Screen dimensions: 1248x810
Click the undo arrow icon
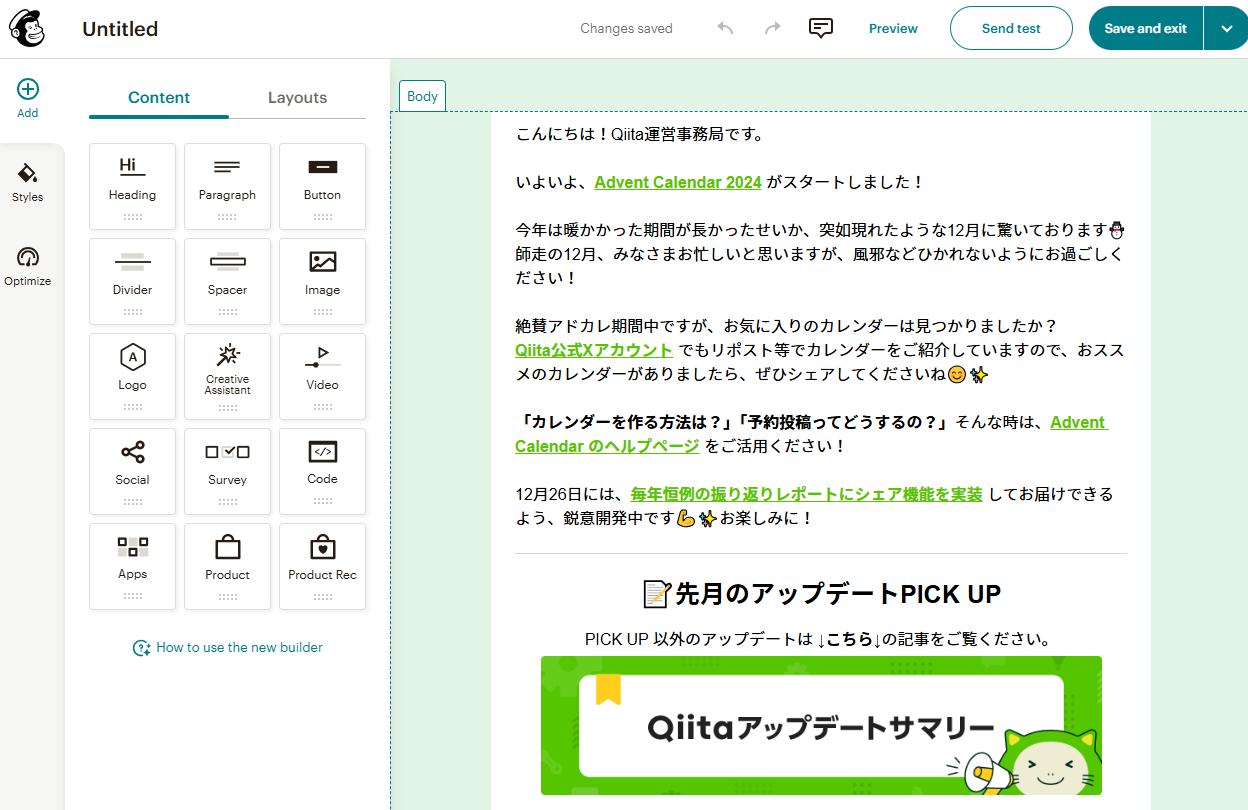726,28
